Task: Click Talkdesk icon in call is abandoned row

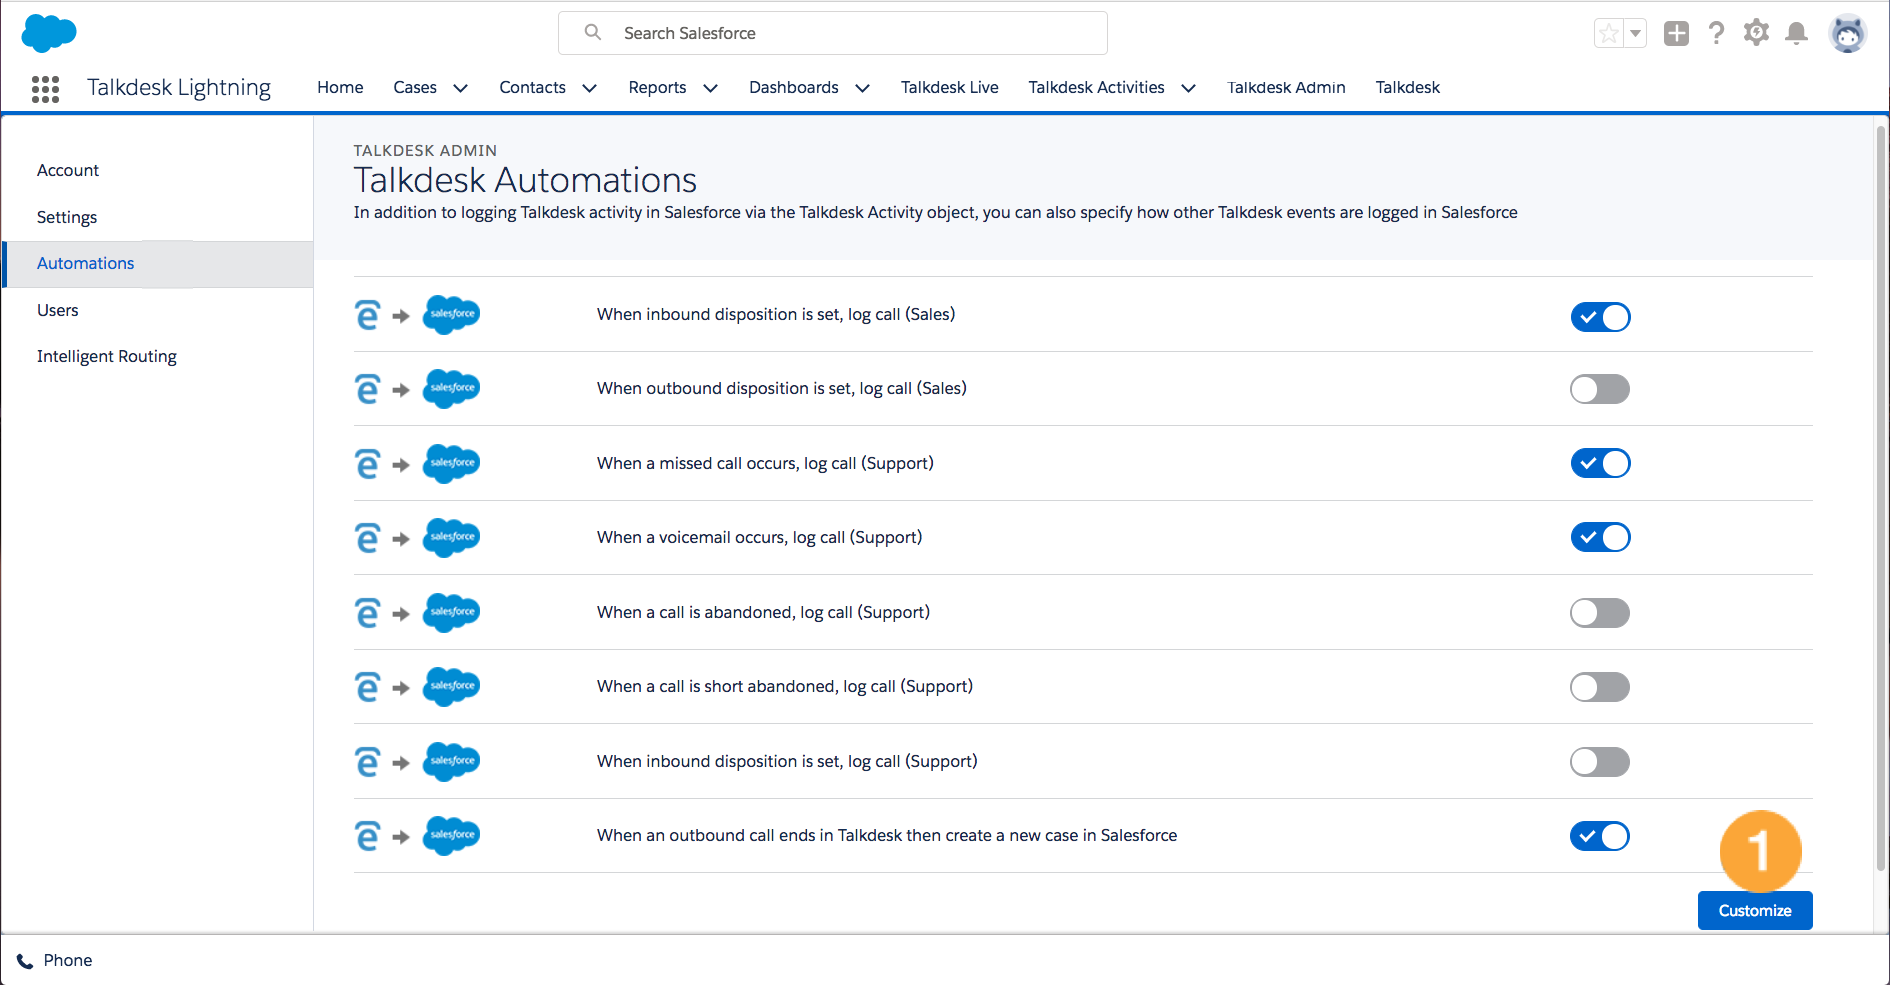Action: click(368, 613)
